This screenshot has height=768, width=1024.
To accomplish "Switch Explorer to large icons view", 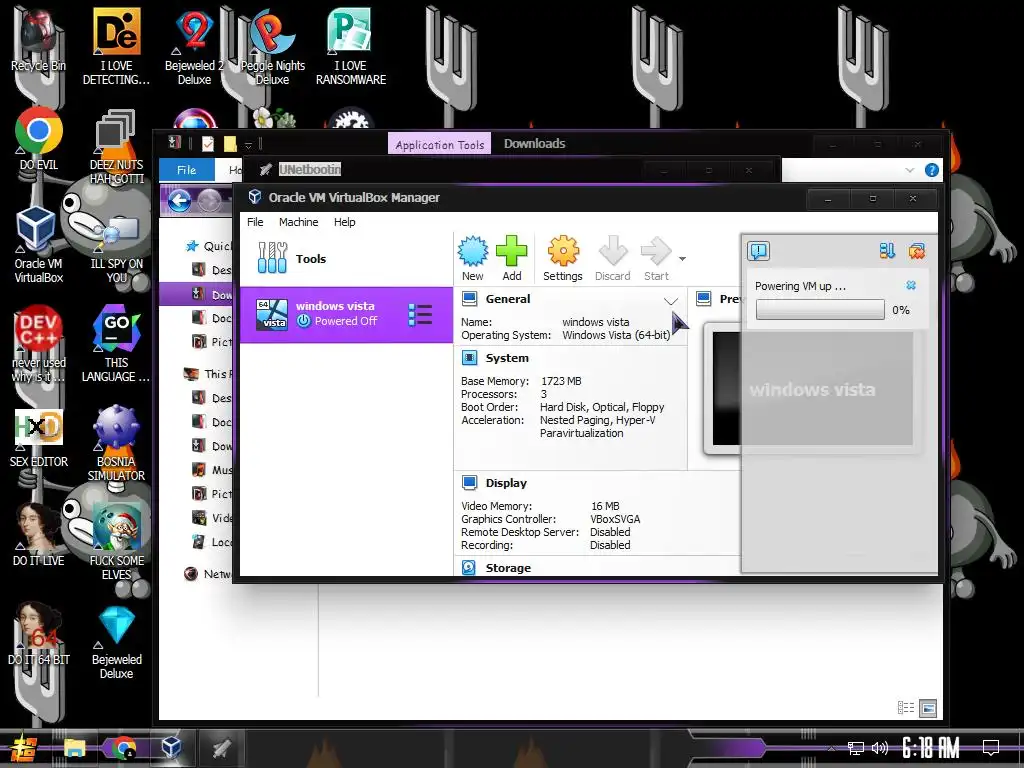I will tap(928, 708).
